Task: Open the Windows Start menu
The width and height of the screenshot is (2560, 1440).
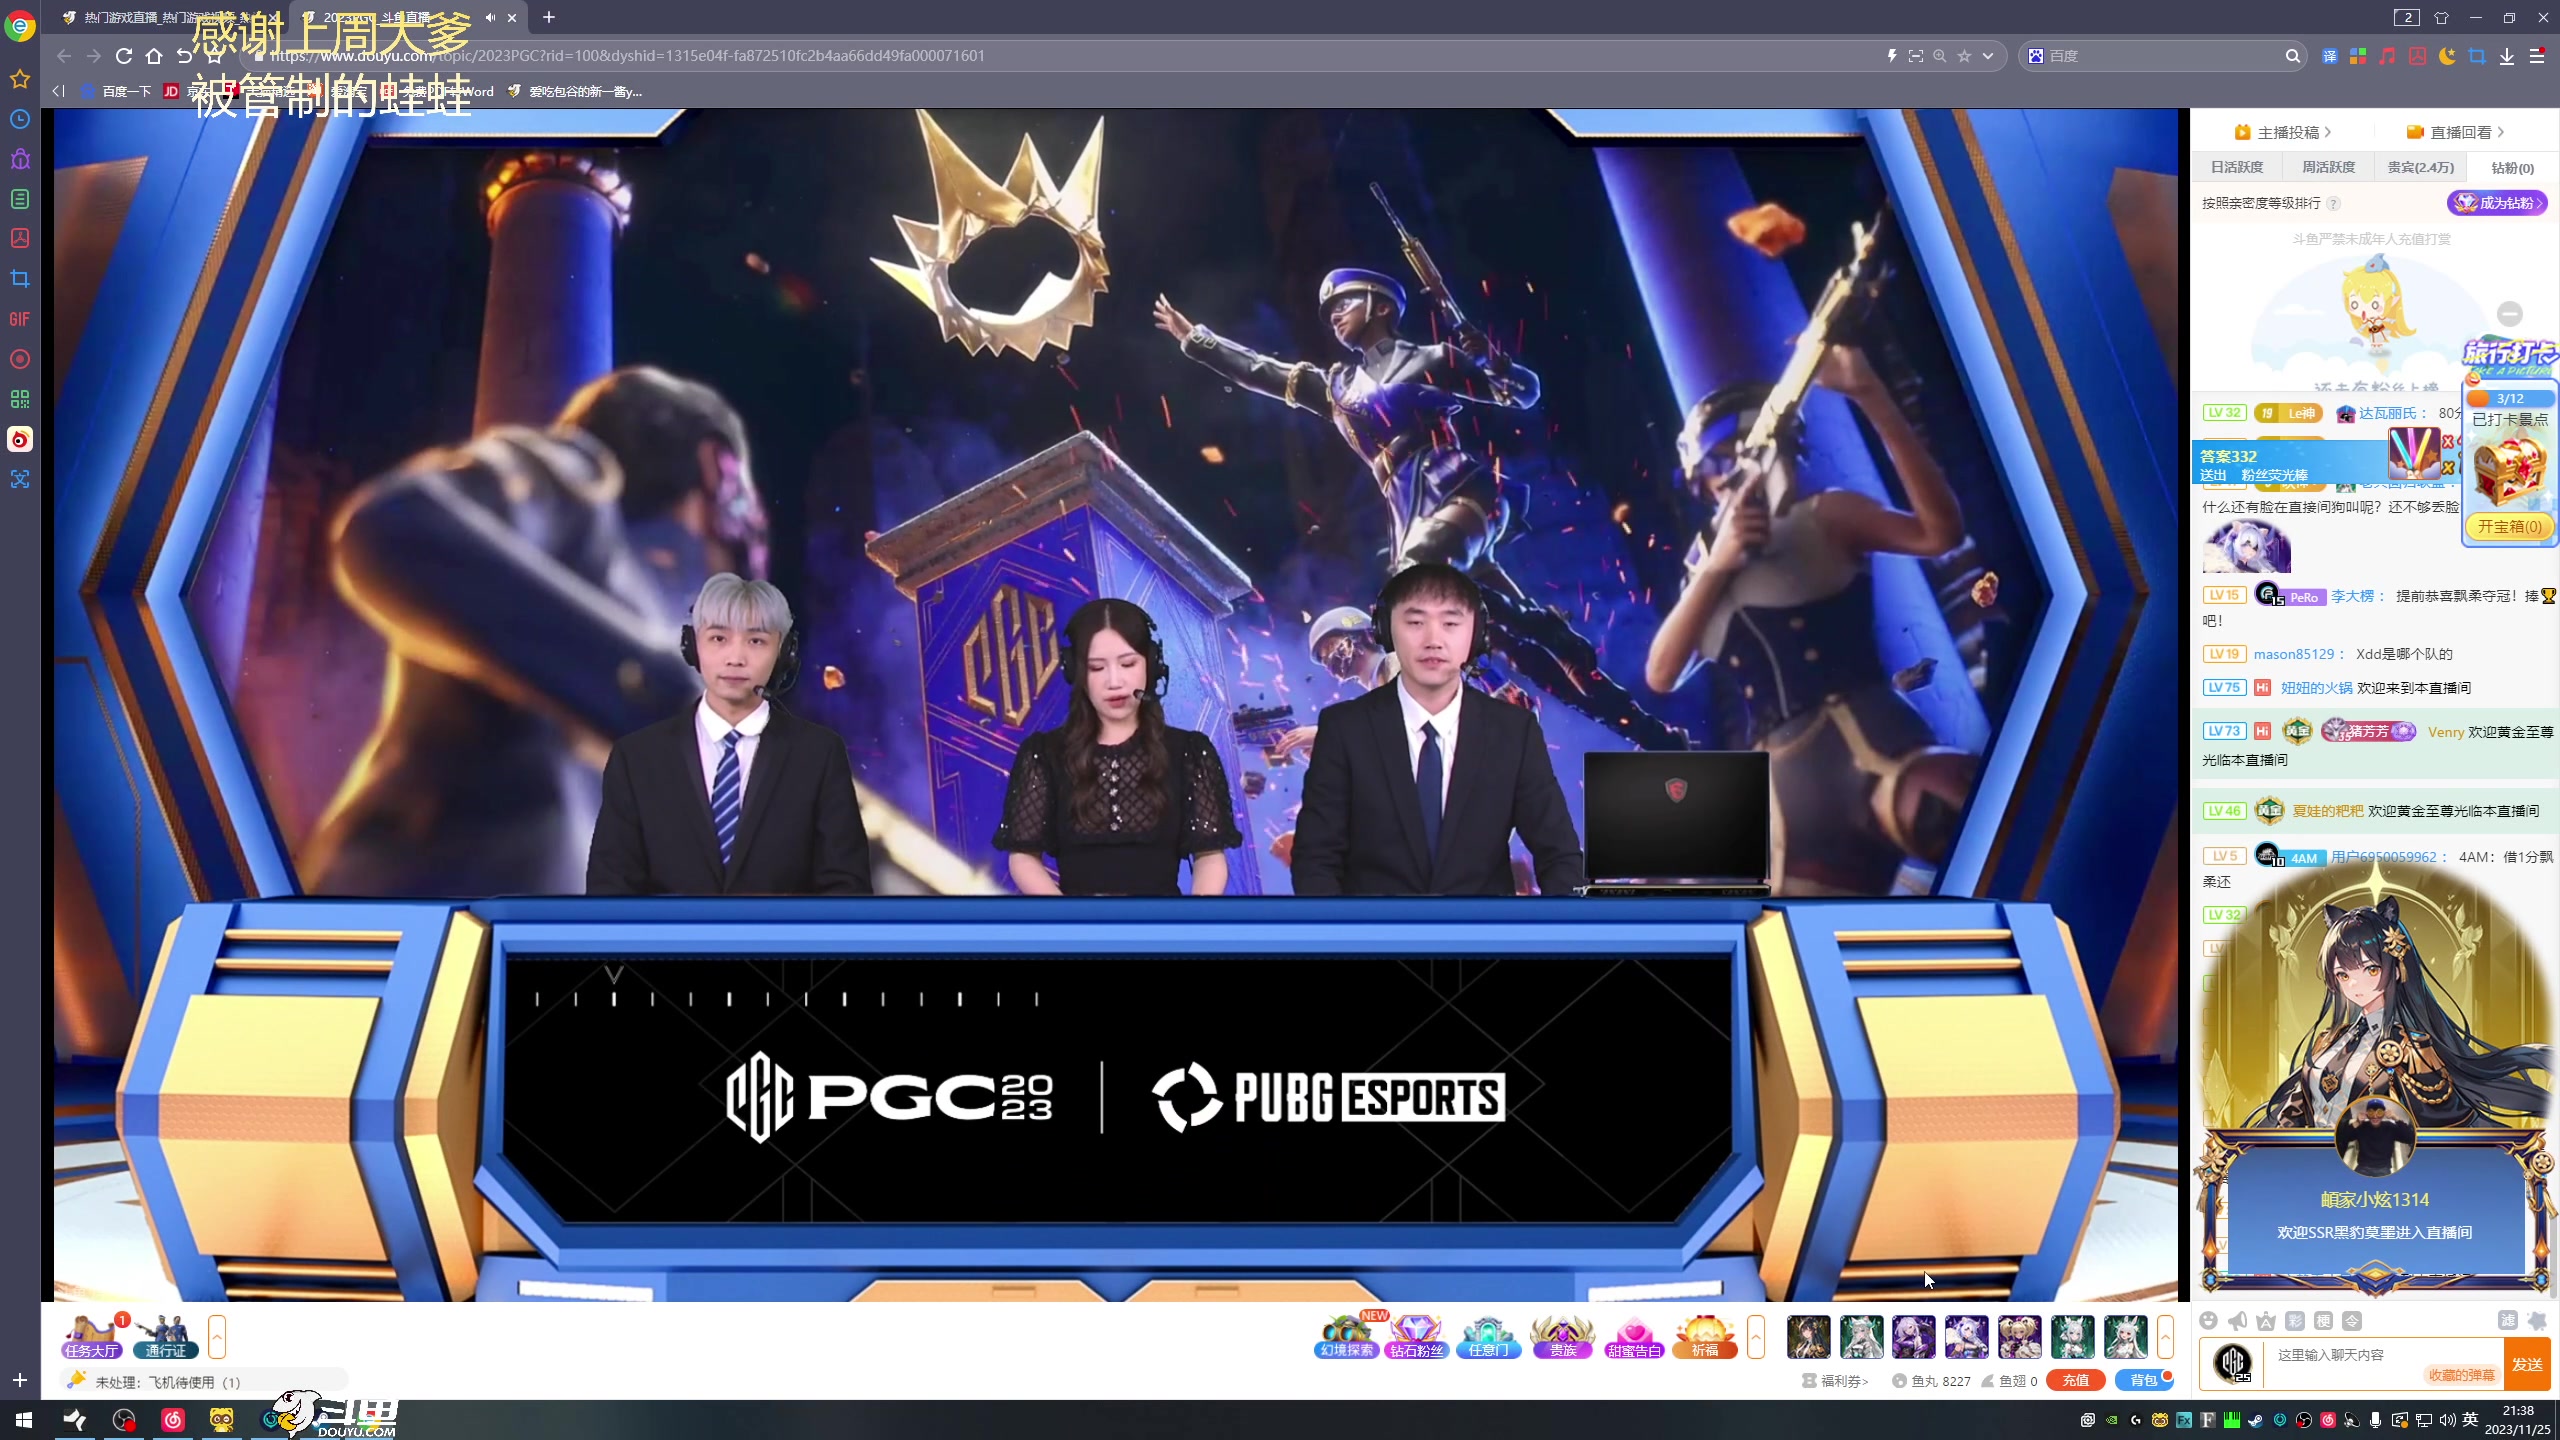Action: click(x=23, y=1420)
